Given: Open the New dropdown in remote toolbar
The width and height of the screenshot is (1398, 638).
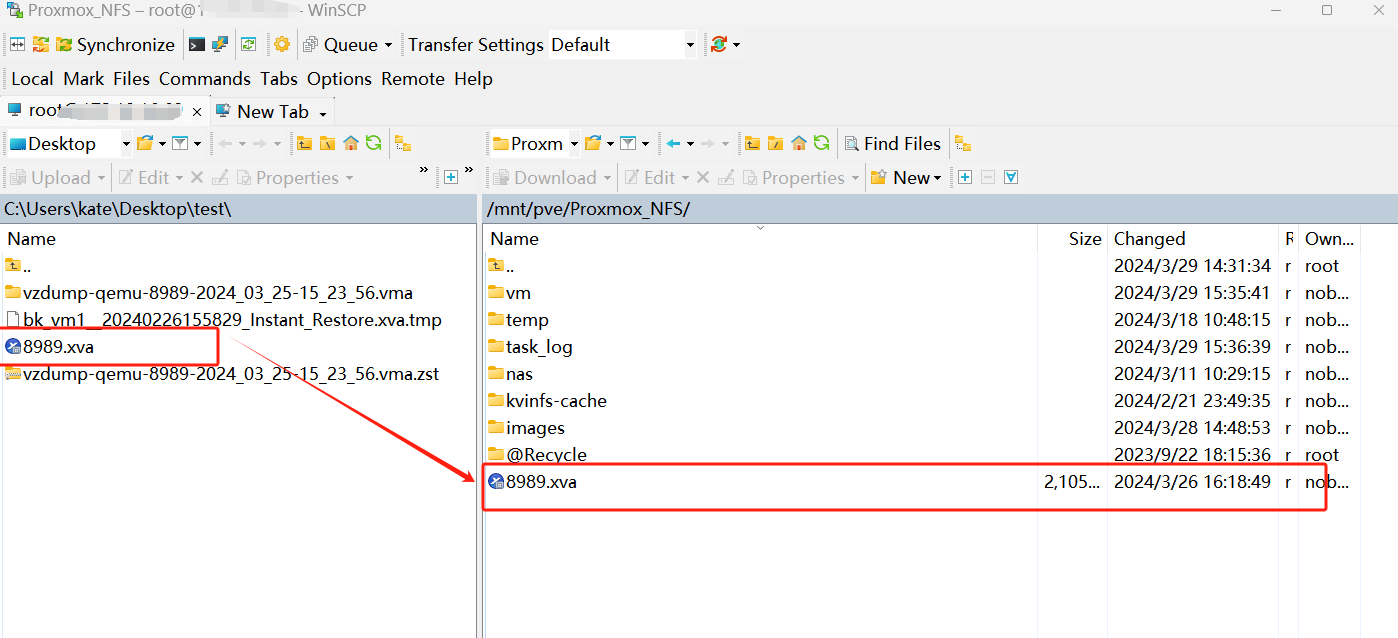Looking at the screenshot, I should (x=906, y=178).
